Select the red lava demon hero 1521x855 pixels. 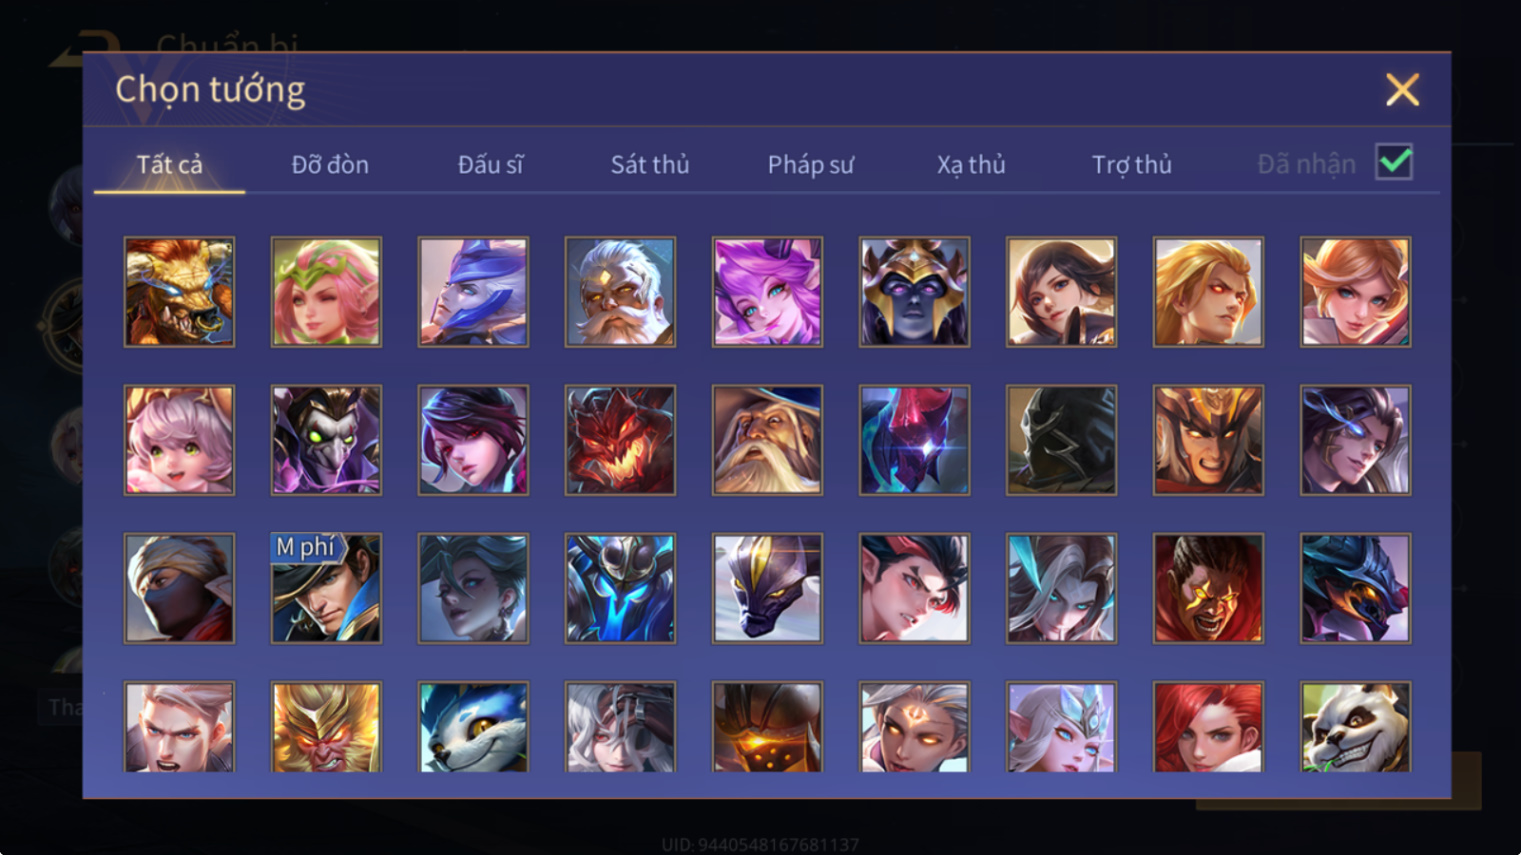(x=620, y=440)
